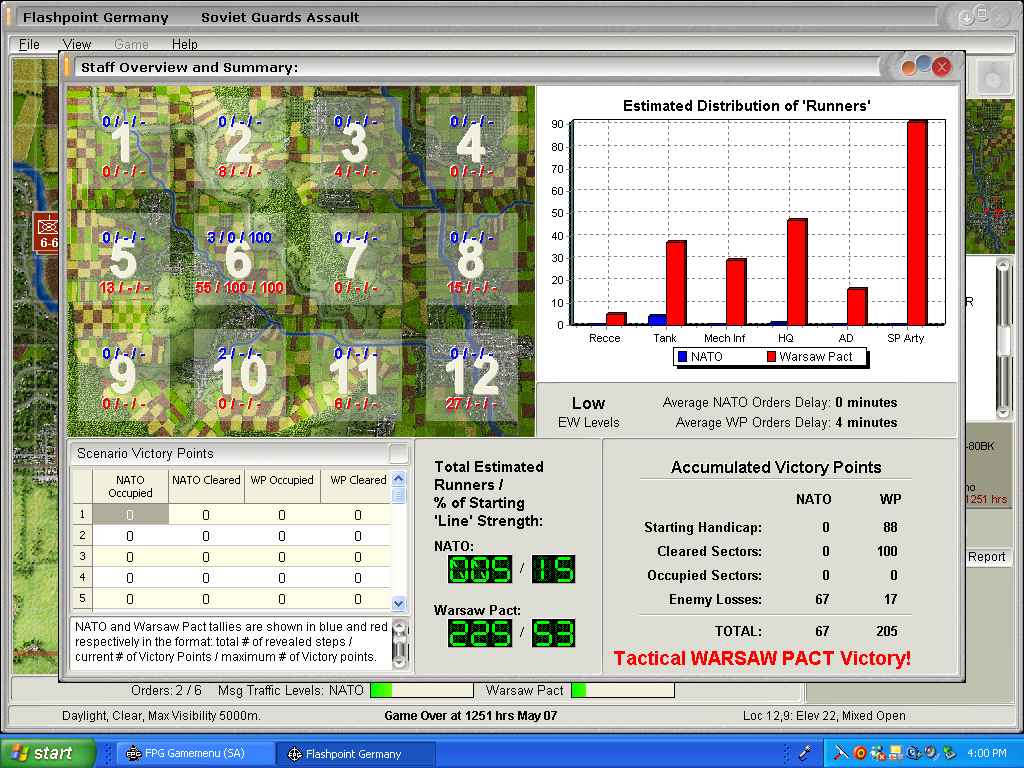The width and height of the screenshot is (1024, 768).
Task: Click the pen icon left of the system tray
Action: pyautogui.click(x=805, y=753)
